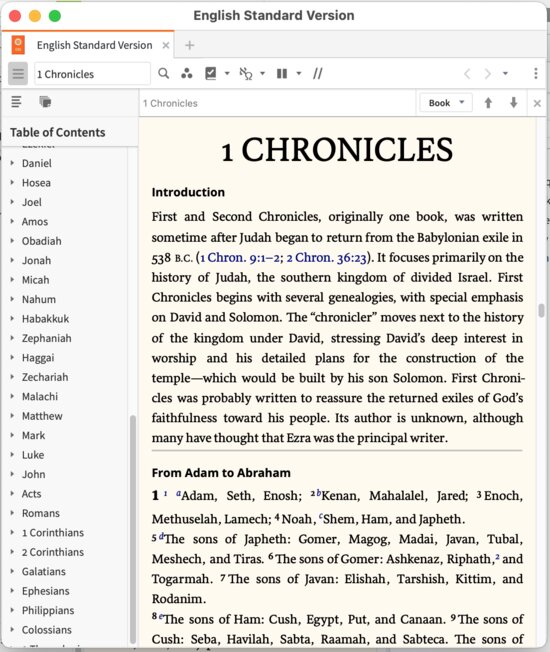Image resolution: width=550 pixels, height=652 pixels.
Task: Open the stacked pages icon in sidebar
Action: click(x=45, y=102)
